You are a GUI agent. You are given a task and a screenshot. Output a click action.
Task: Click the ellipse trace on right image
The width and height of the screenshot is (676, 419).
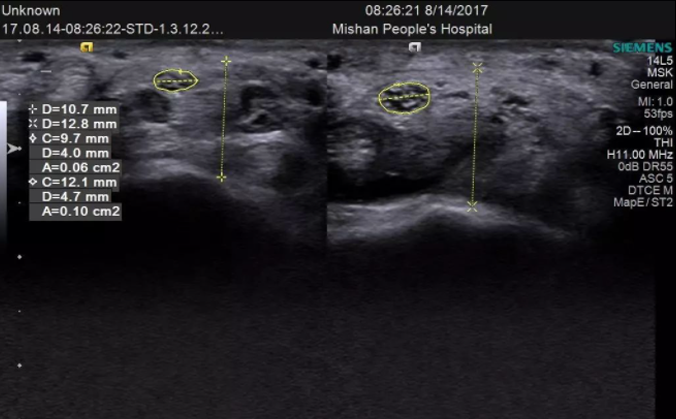(x=404, y=97)
